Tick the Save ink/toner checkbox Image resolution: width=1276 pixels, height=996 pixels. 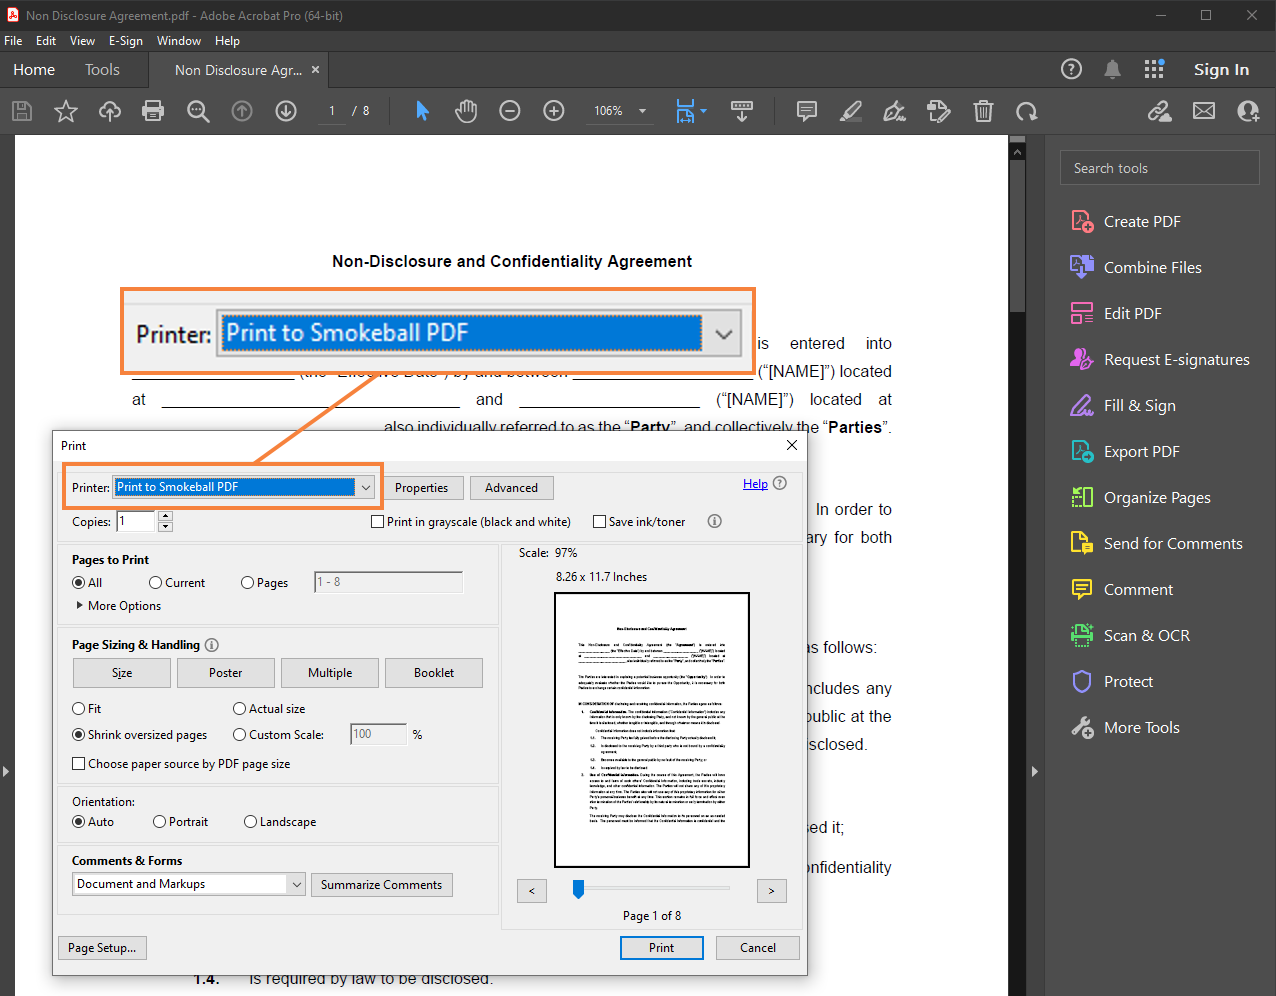coord(599,522)
